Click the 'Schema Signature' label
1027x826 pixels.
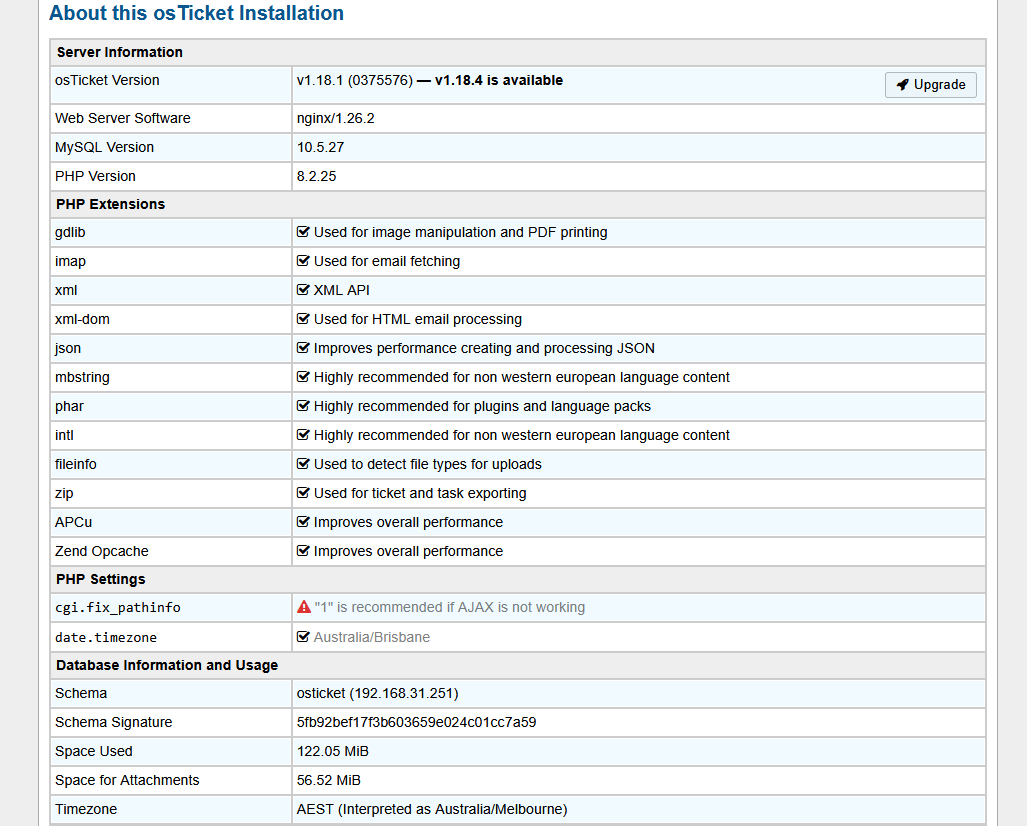pos(113,723)
